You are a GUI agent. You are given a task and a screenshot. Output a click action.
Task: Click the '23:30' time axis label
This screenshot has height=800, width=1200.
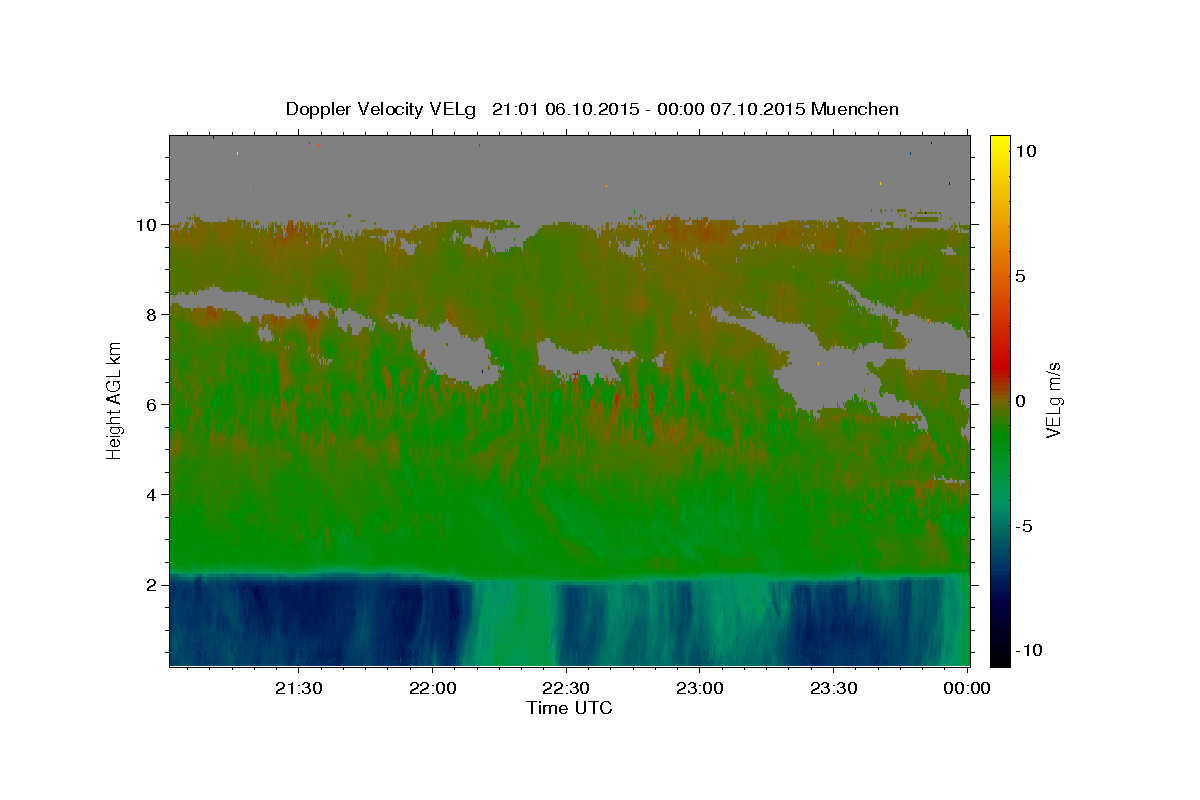(833, 689)
